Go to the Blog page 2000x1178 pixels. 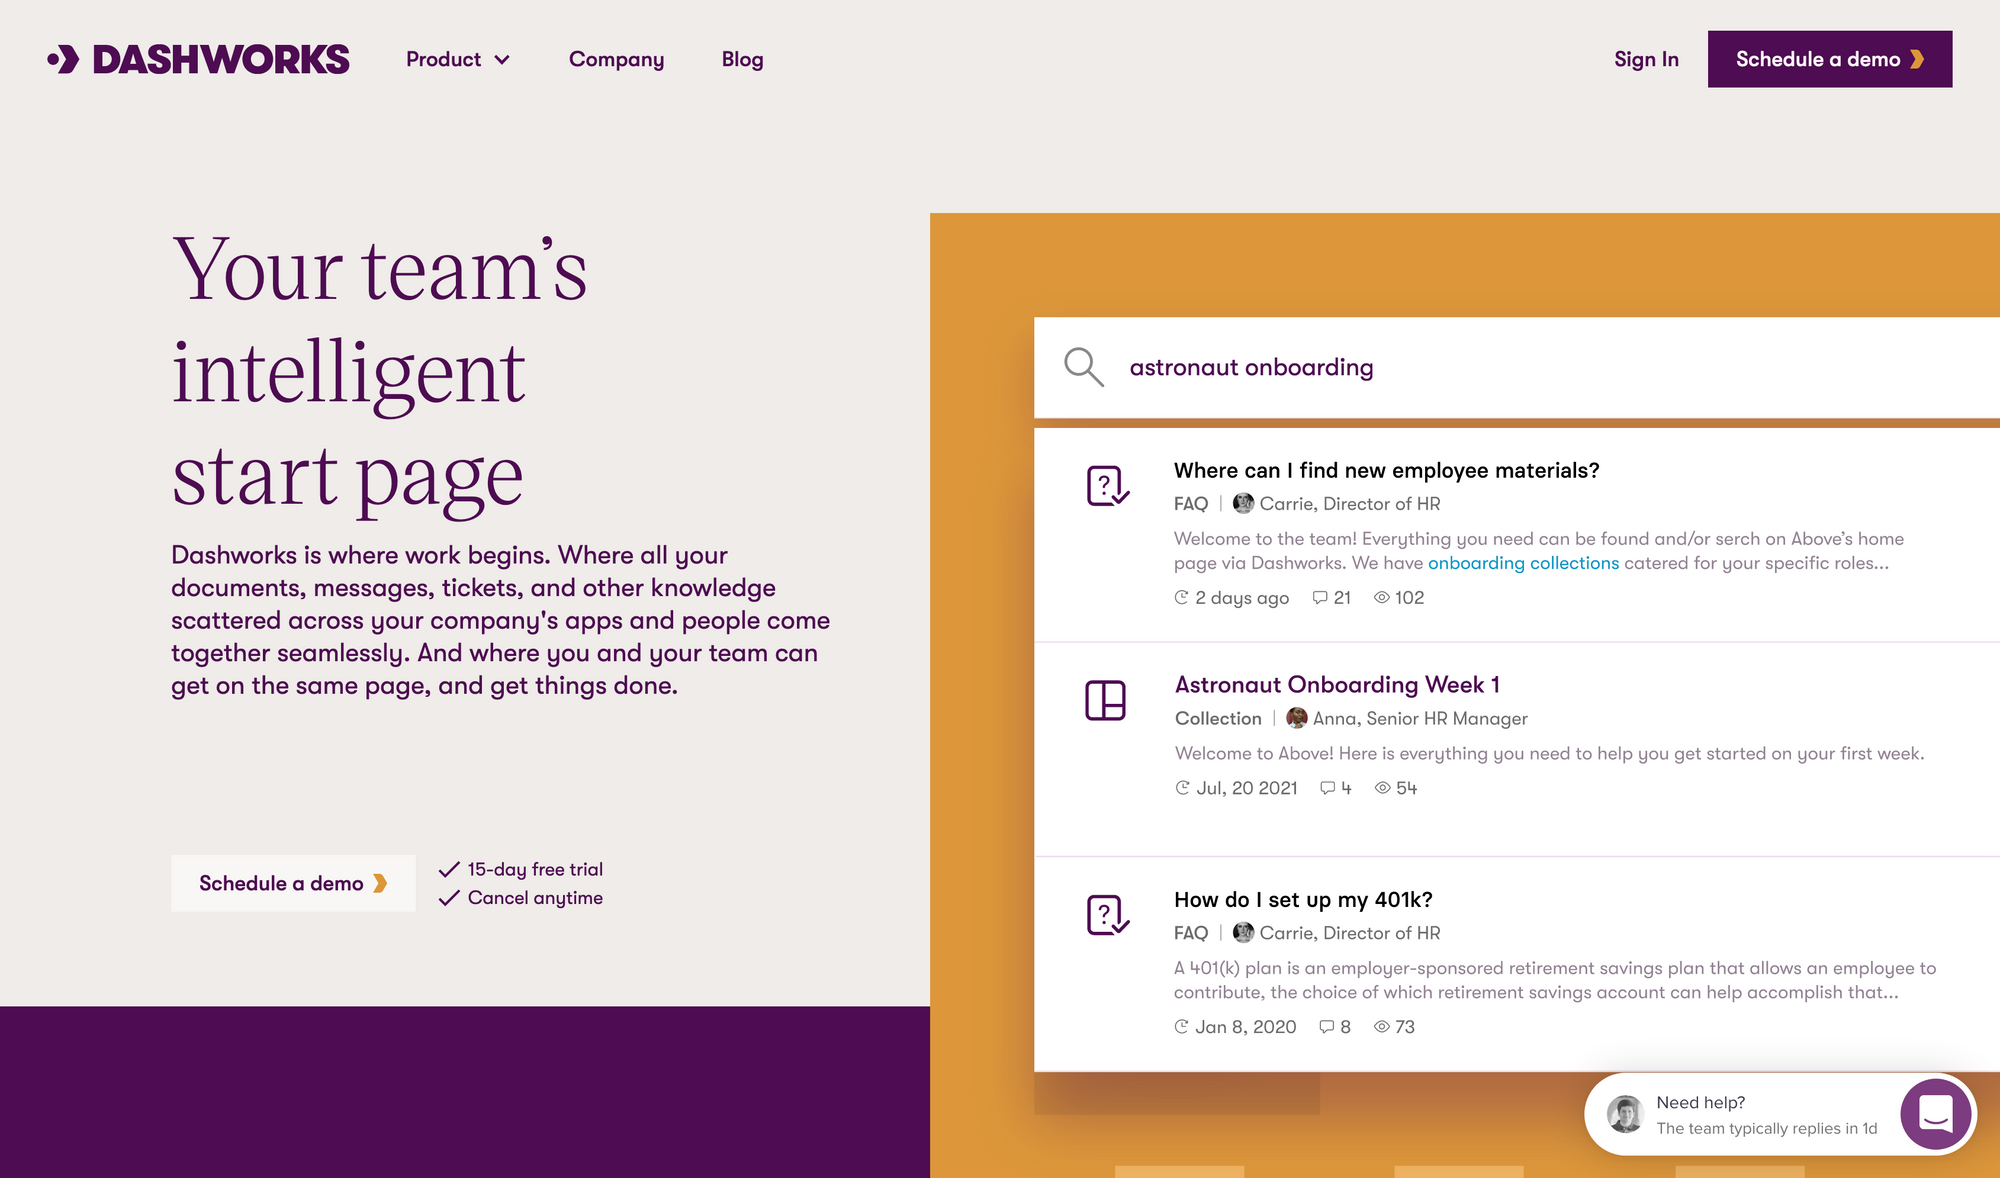pos(742,59)
